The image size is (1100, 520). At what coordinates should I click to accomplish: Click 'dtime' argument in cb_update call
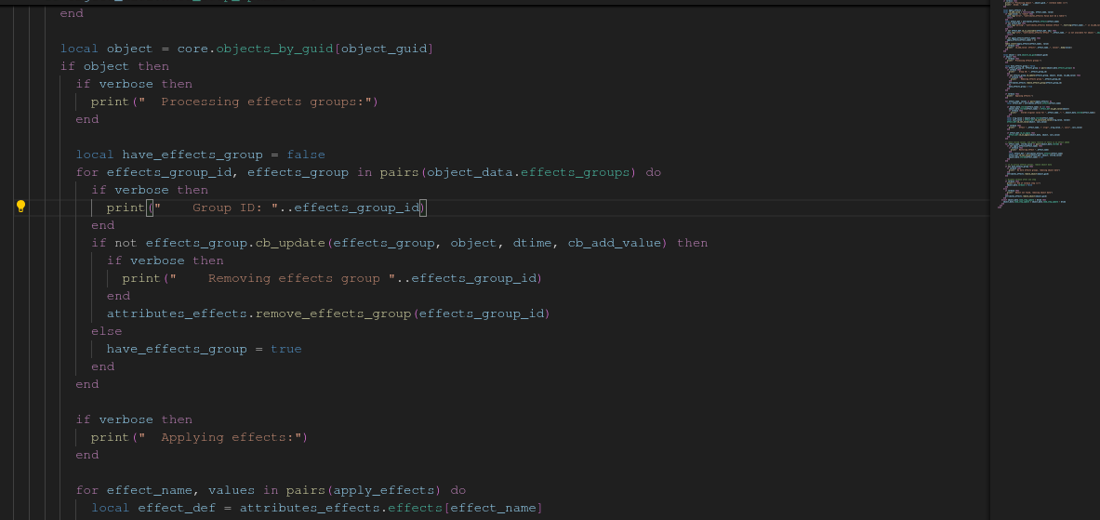532,243
